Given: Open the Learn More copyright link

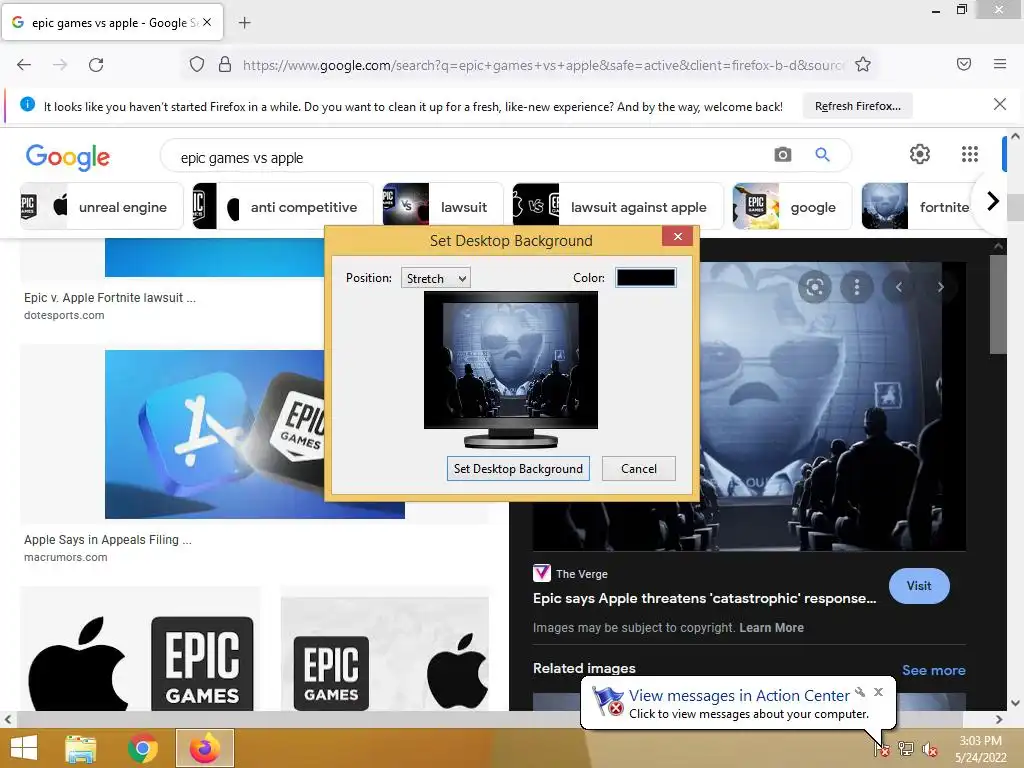Looking at the screenshot, I should [x=771, y=628].
